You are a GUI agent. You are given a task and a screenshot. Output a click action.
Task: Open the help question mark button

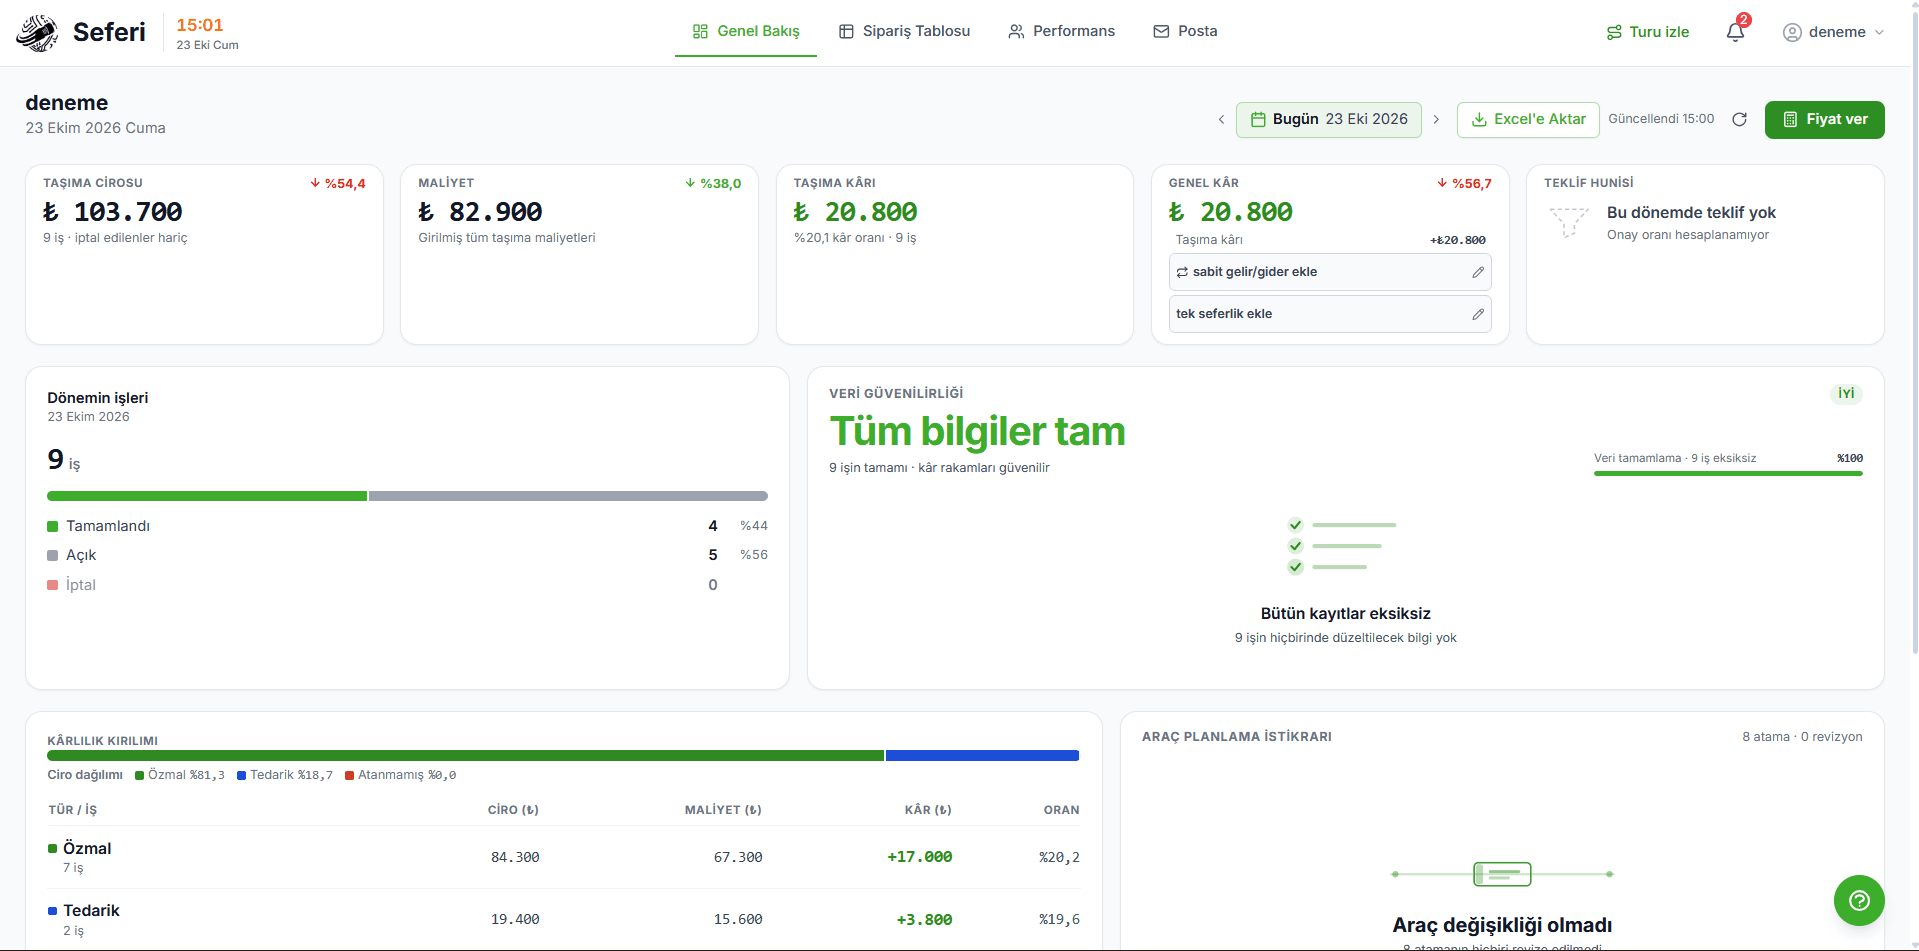point(1859,900)
